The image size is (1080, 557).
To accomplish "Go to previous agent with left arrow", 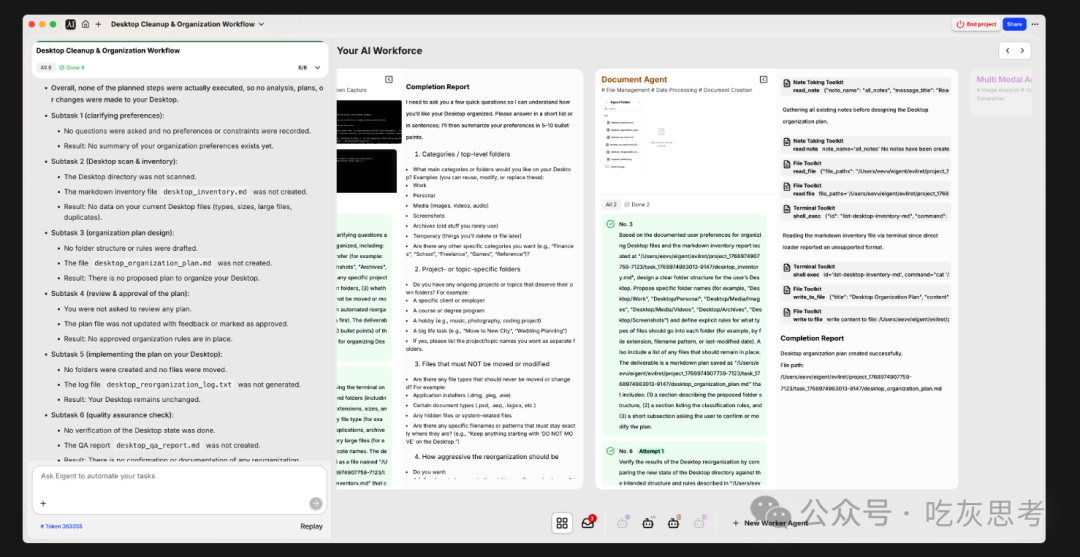I will (1007, 50).
